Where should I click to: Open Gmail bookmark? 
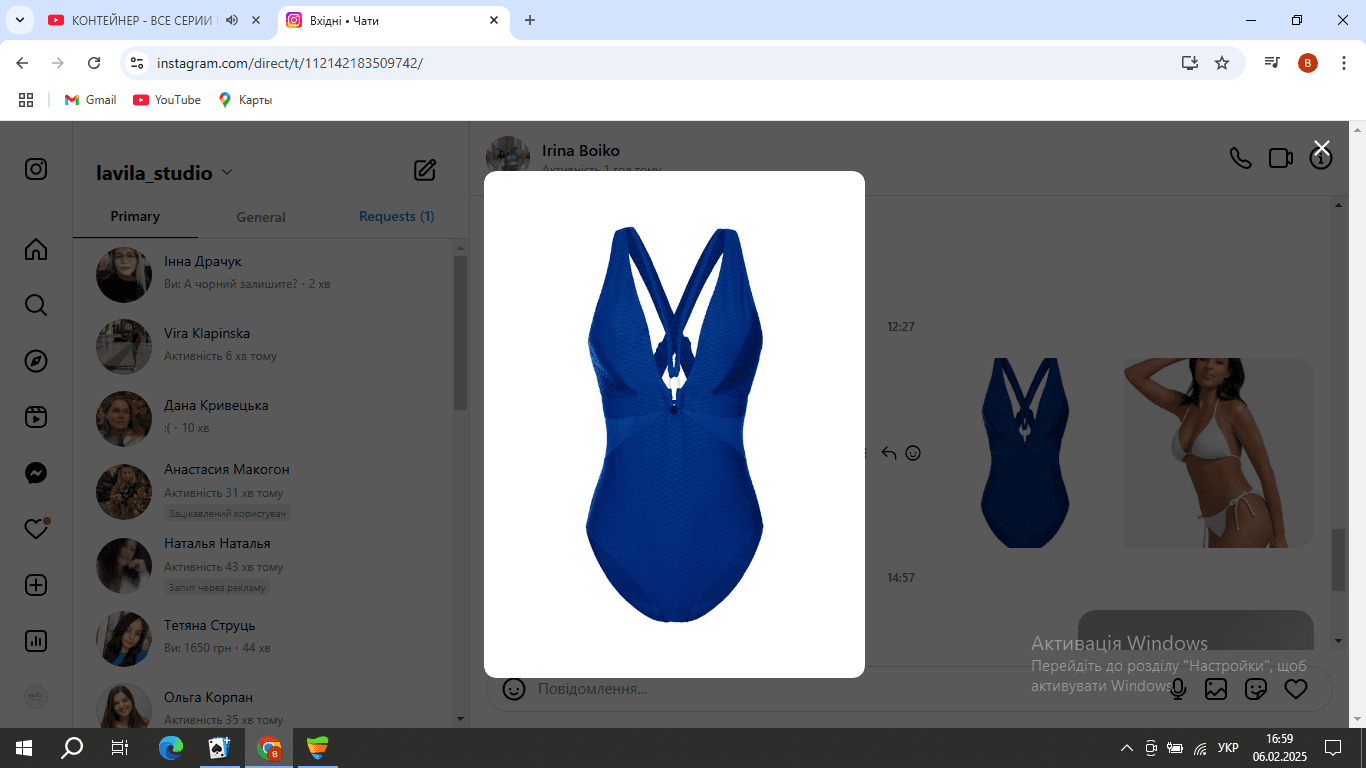pyautogui.click(x=90, y=100)
